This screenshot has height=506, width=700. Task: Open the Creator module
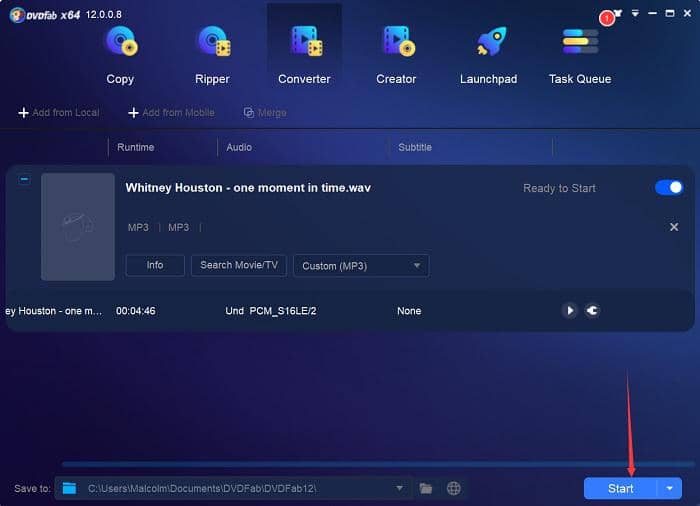396,55
